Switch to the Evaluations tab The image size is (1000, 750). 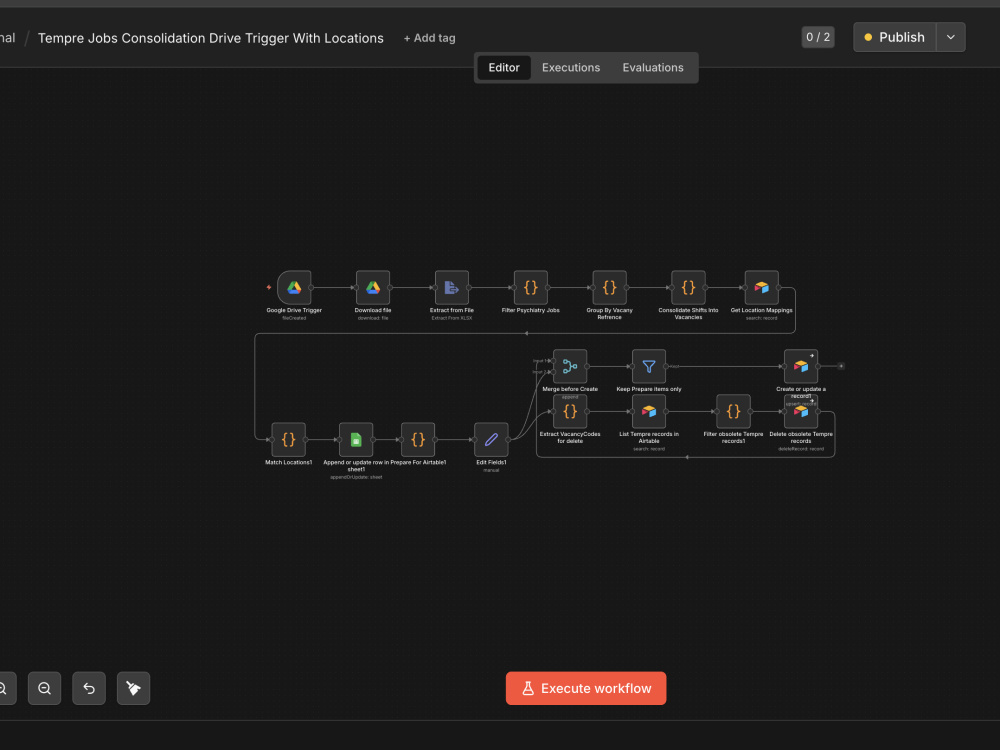tap(653, 68)
